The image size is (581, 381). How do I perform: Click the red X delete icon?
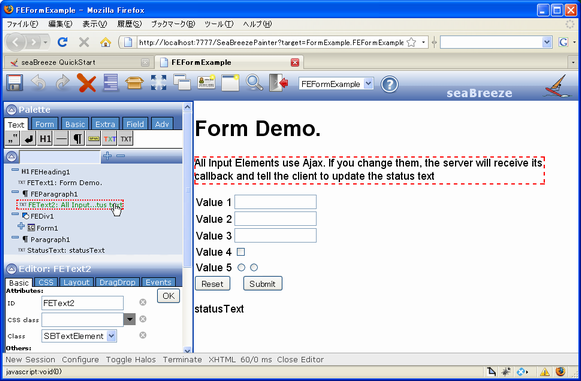pyautogui.click(x=86, y=83)
